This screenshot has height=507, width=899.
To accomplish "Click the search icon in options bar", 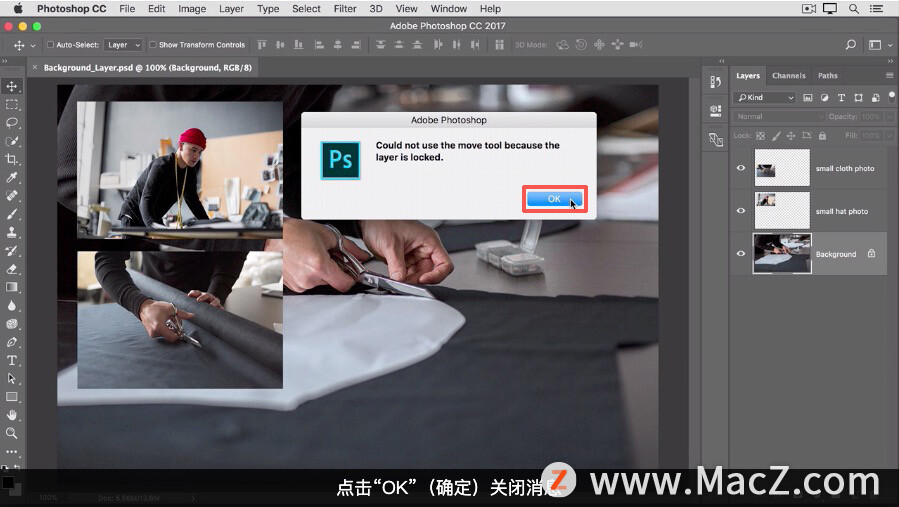I will pyautogui.click(x=851, y=45).
